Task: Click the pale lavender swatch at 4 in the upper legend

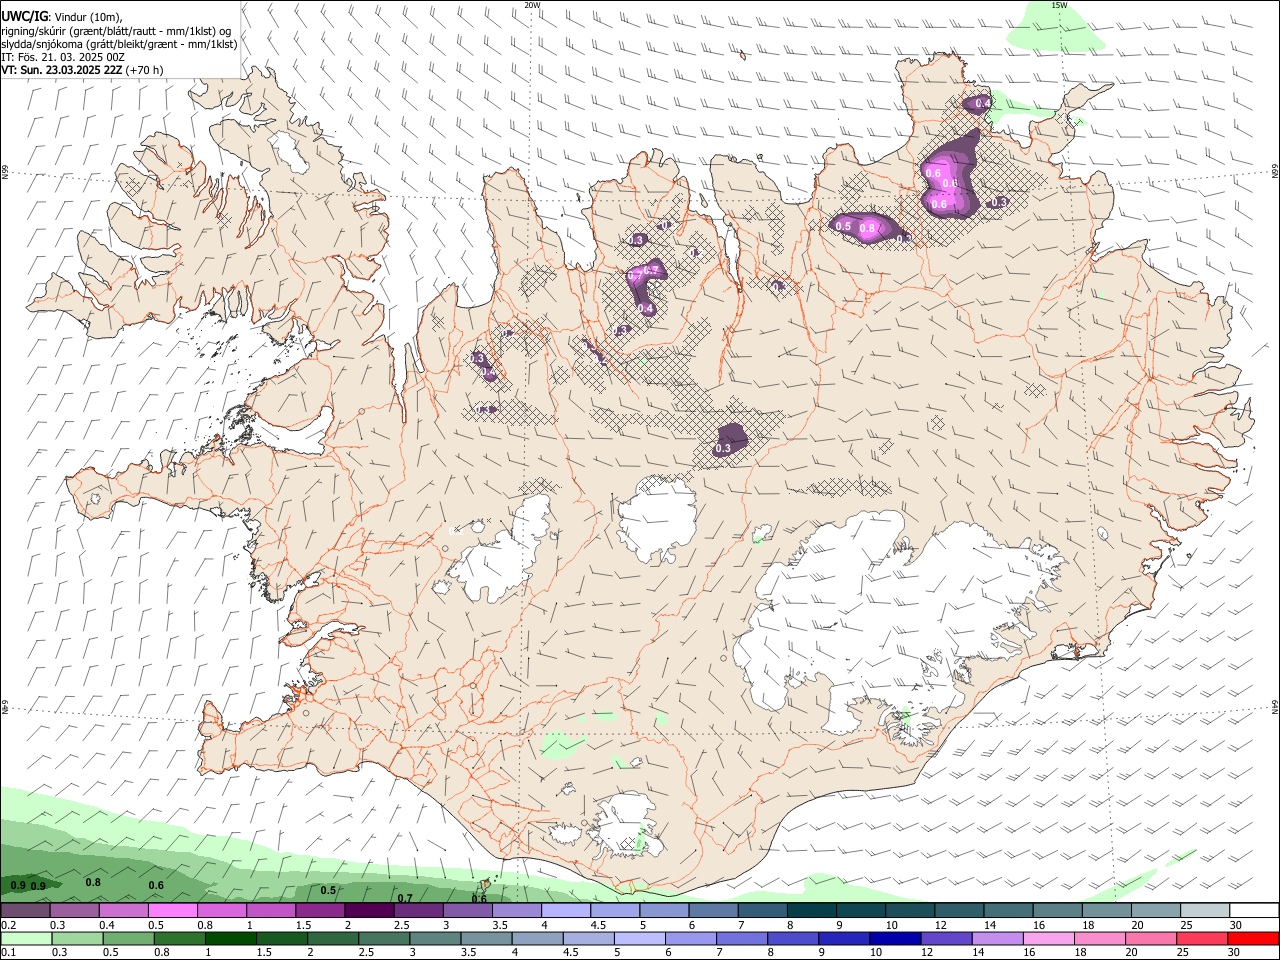Action: pos(565,911)
